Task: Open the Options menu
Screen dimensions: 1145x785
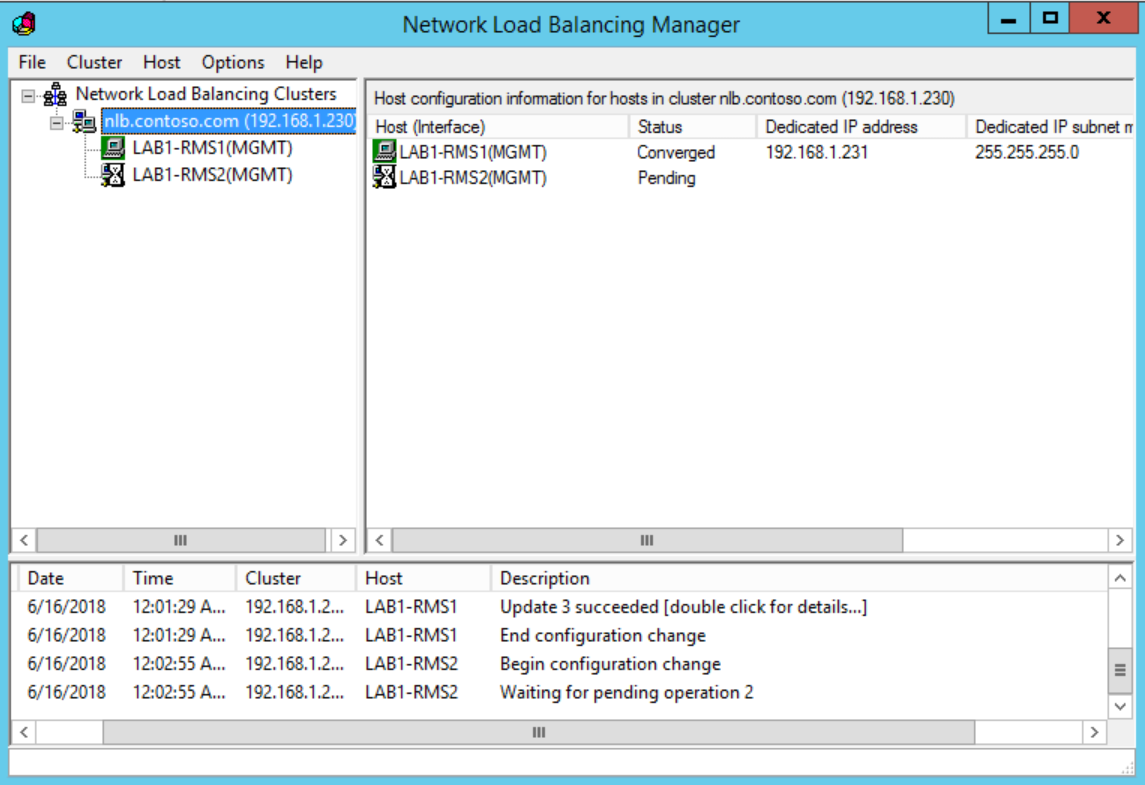Action: pyautogui.click(x=232, y=62)
